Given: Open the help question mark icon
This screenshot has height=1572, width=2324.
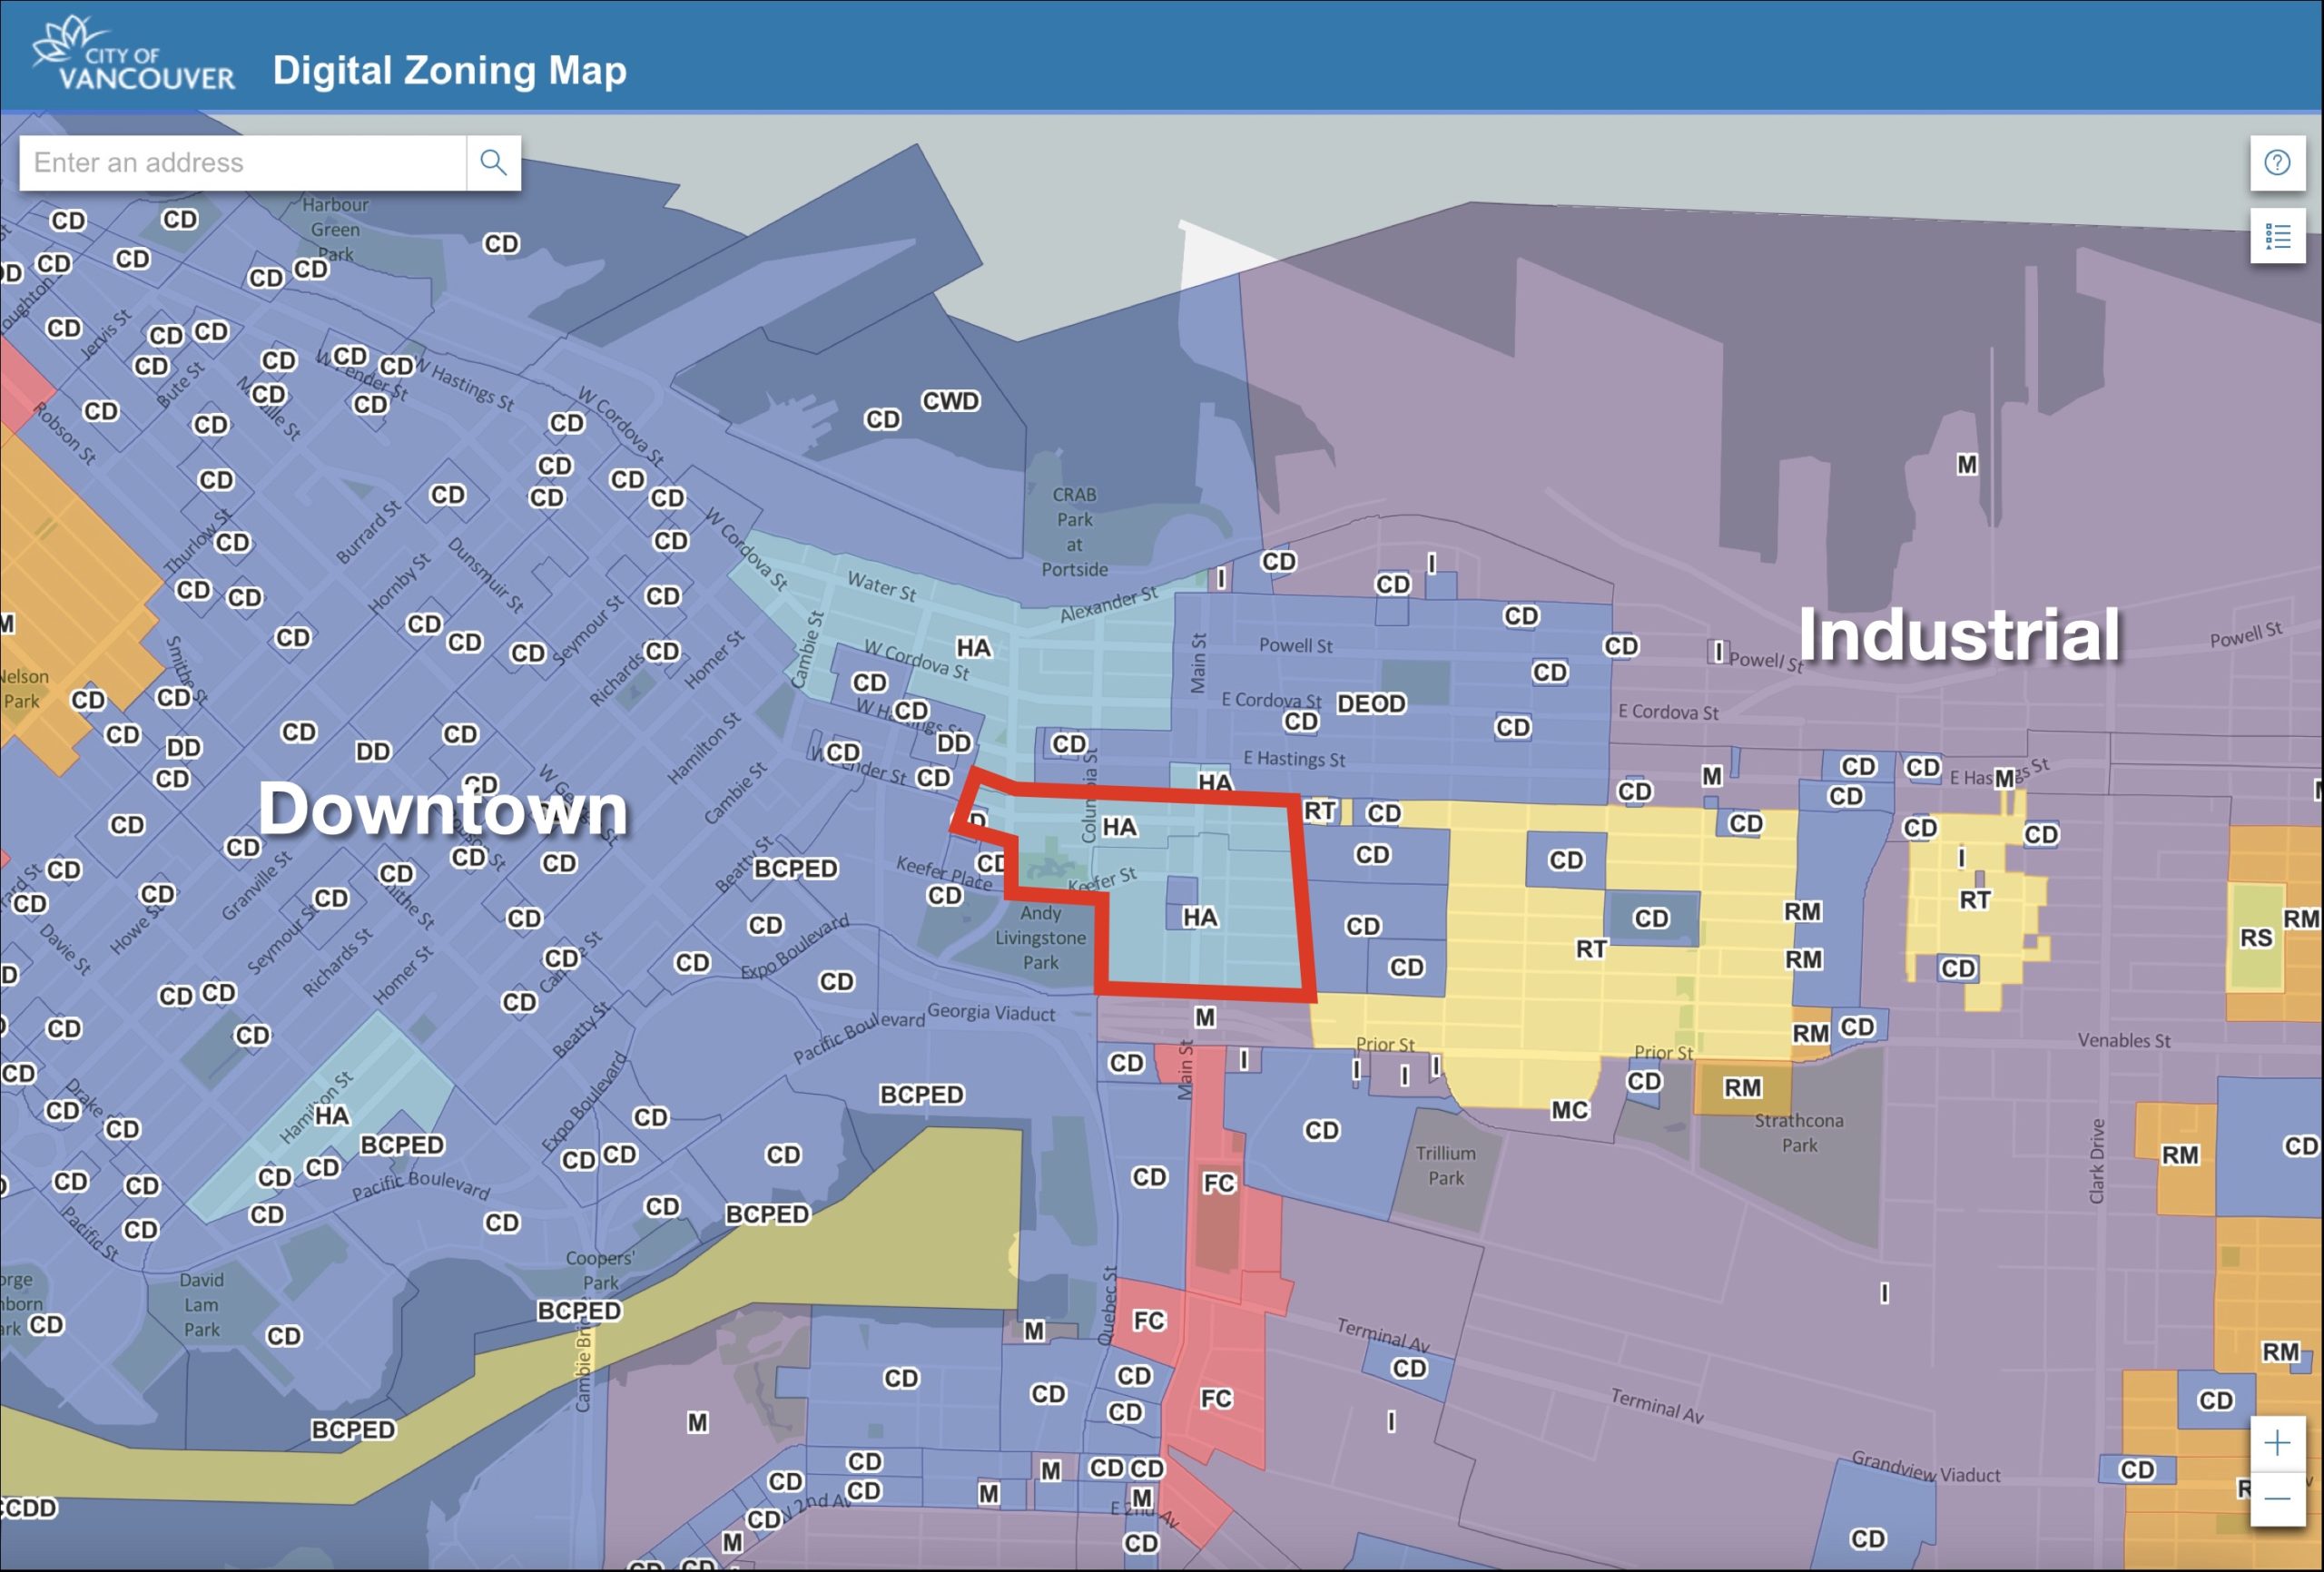Looking at the screenshot, I should point(2277,162).
